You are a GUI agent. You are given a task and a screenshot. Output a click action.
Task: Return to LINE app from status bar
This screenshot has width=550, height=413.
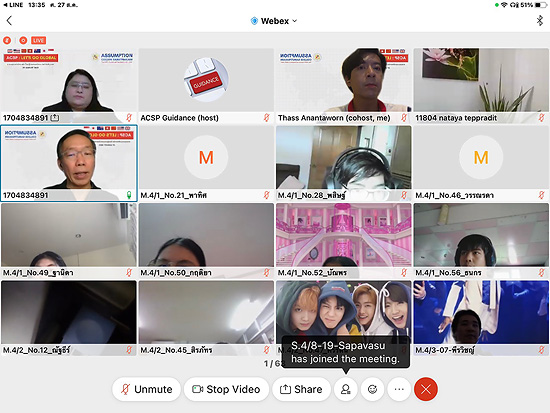tap(13, 5)
